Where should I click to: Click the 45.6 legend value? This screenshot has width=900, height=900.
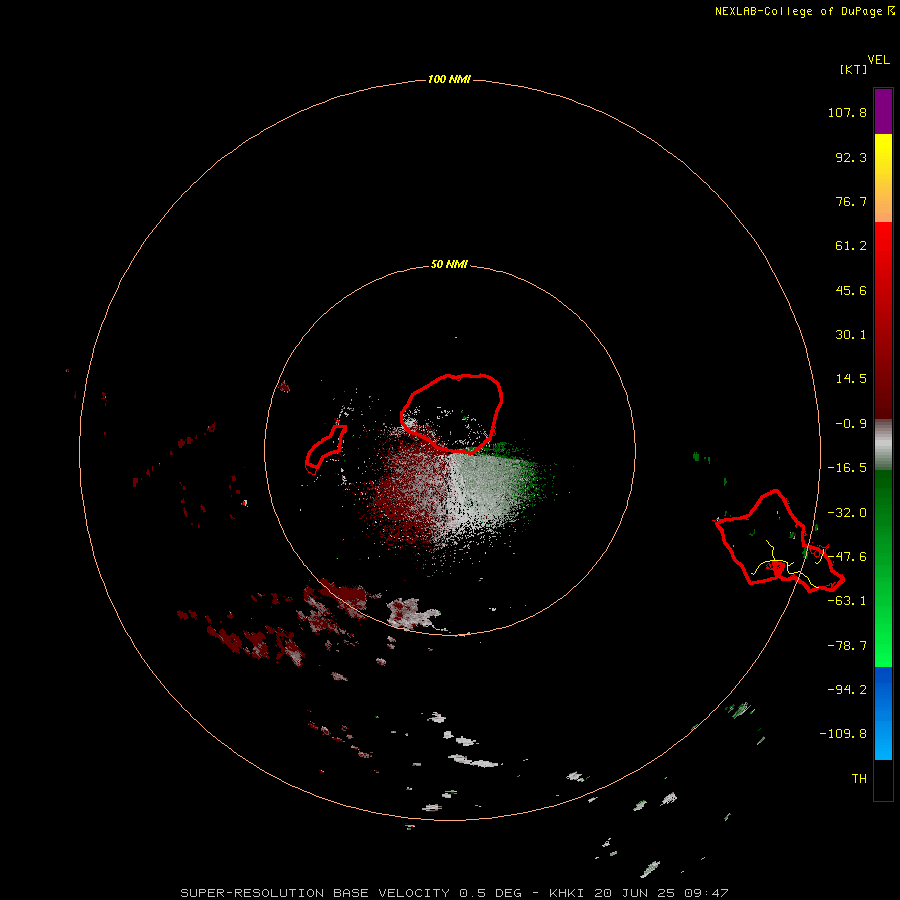851,290
